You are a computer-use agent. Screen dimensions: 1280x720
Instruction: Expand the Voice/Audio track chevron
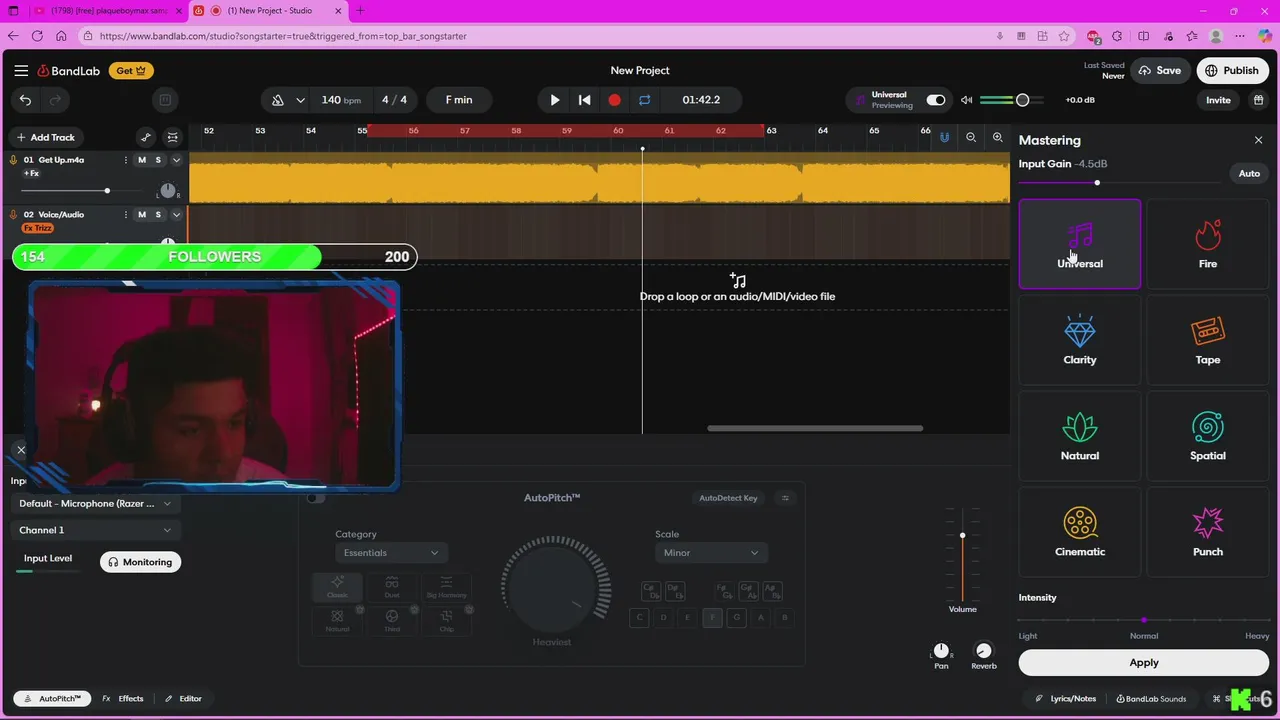pos(177,214)
